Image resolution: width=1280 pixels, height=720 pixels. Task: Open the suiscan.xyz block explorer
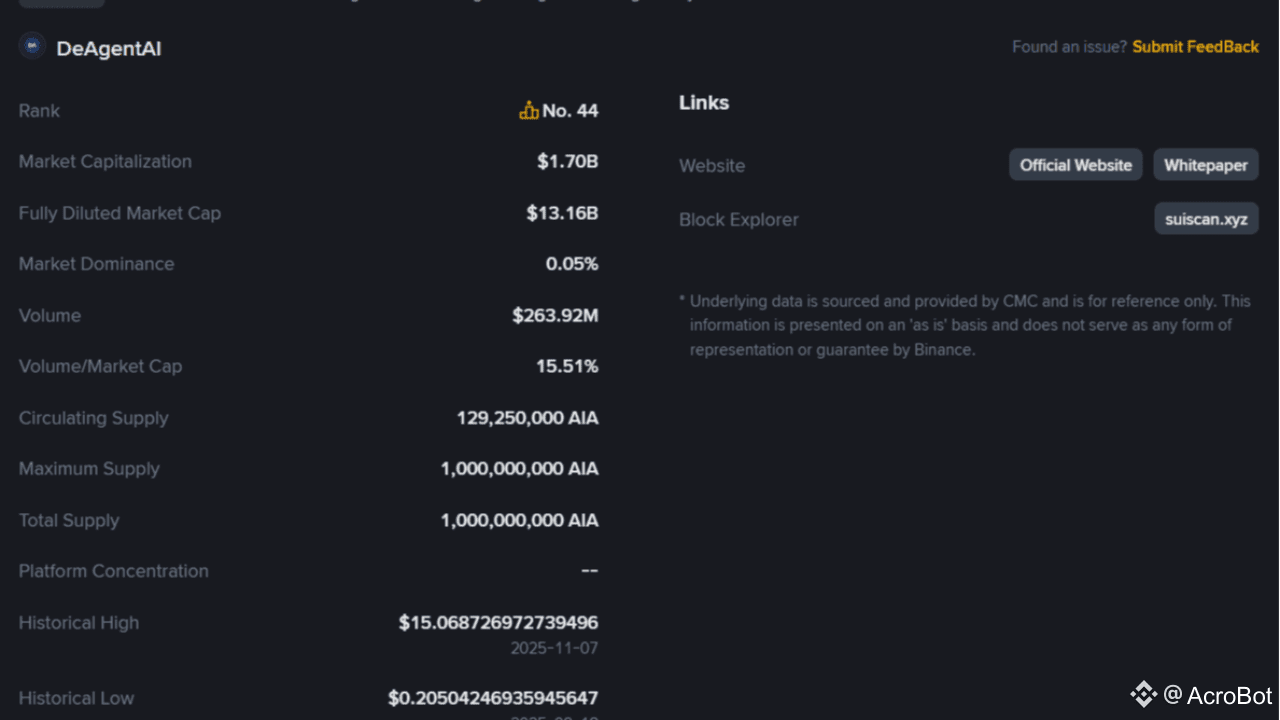click(x=1206, y=219)
